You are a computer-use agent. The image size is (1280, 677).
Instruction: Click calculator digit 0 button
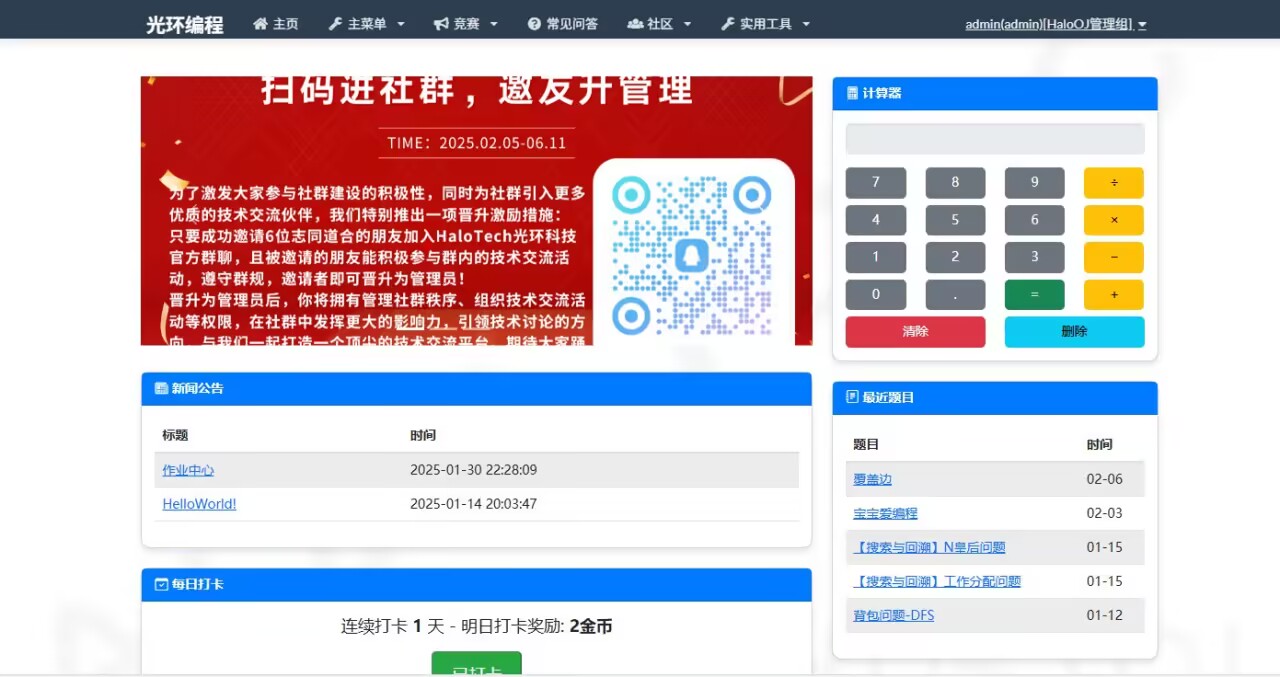click(x=876, y=295)
